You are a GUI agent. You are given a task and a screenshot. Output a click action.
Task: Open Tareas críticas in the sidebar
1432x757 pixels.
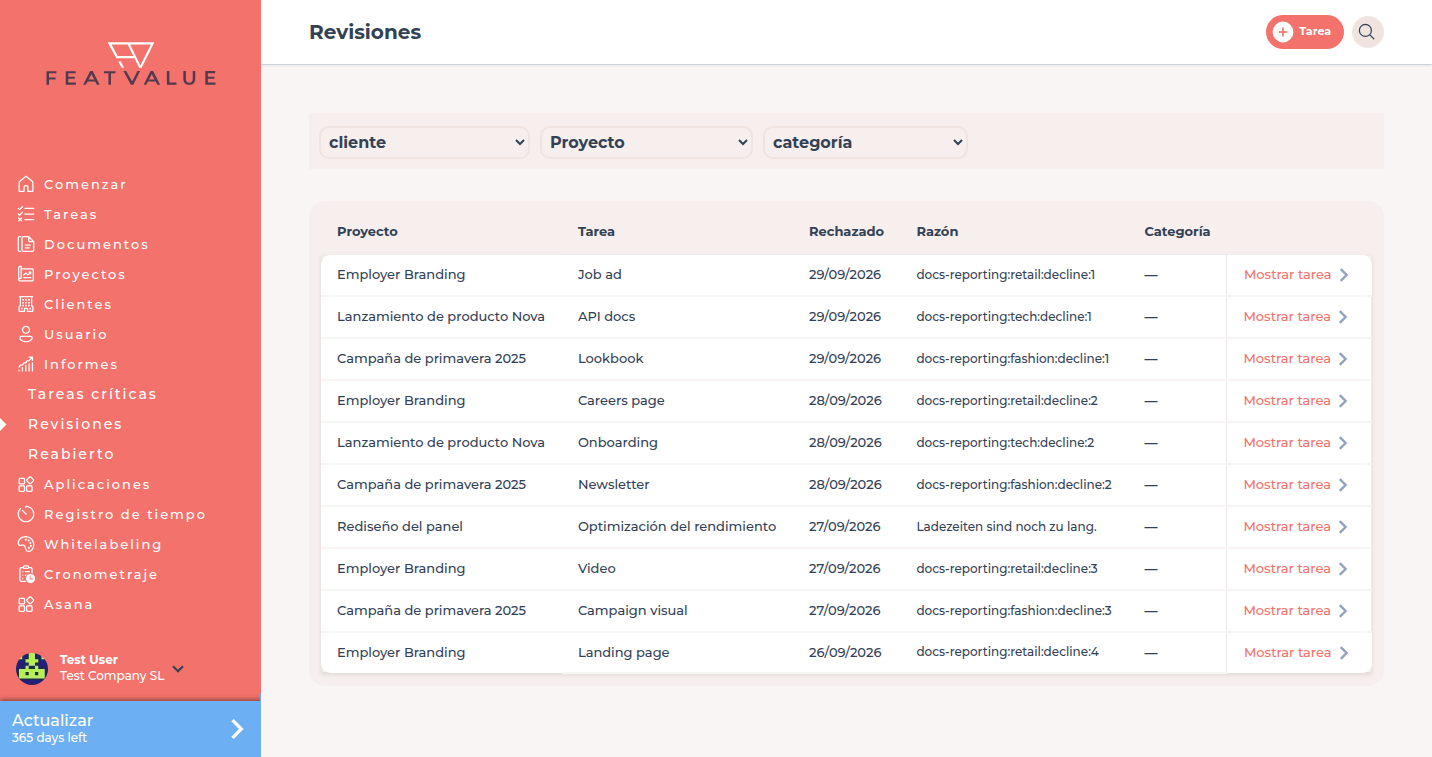point(92,394)
